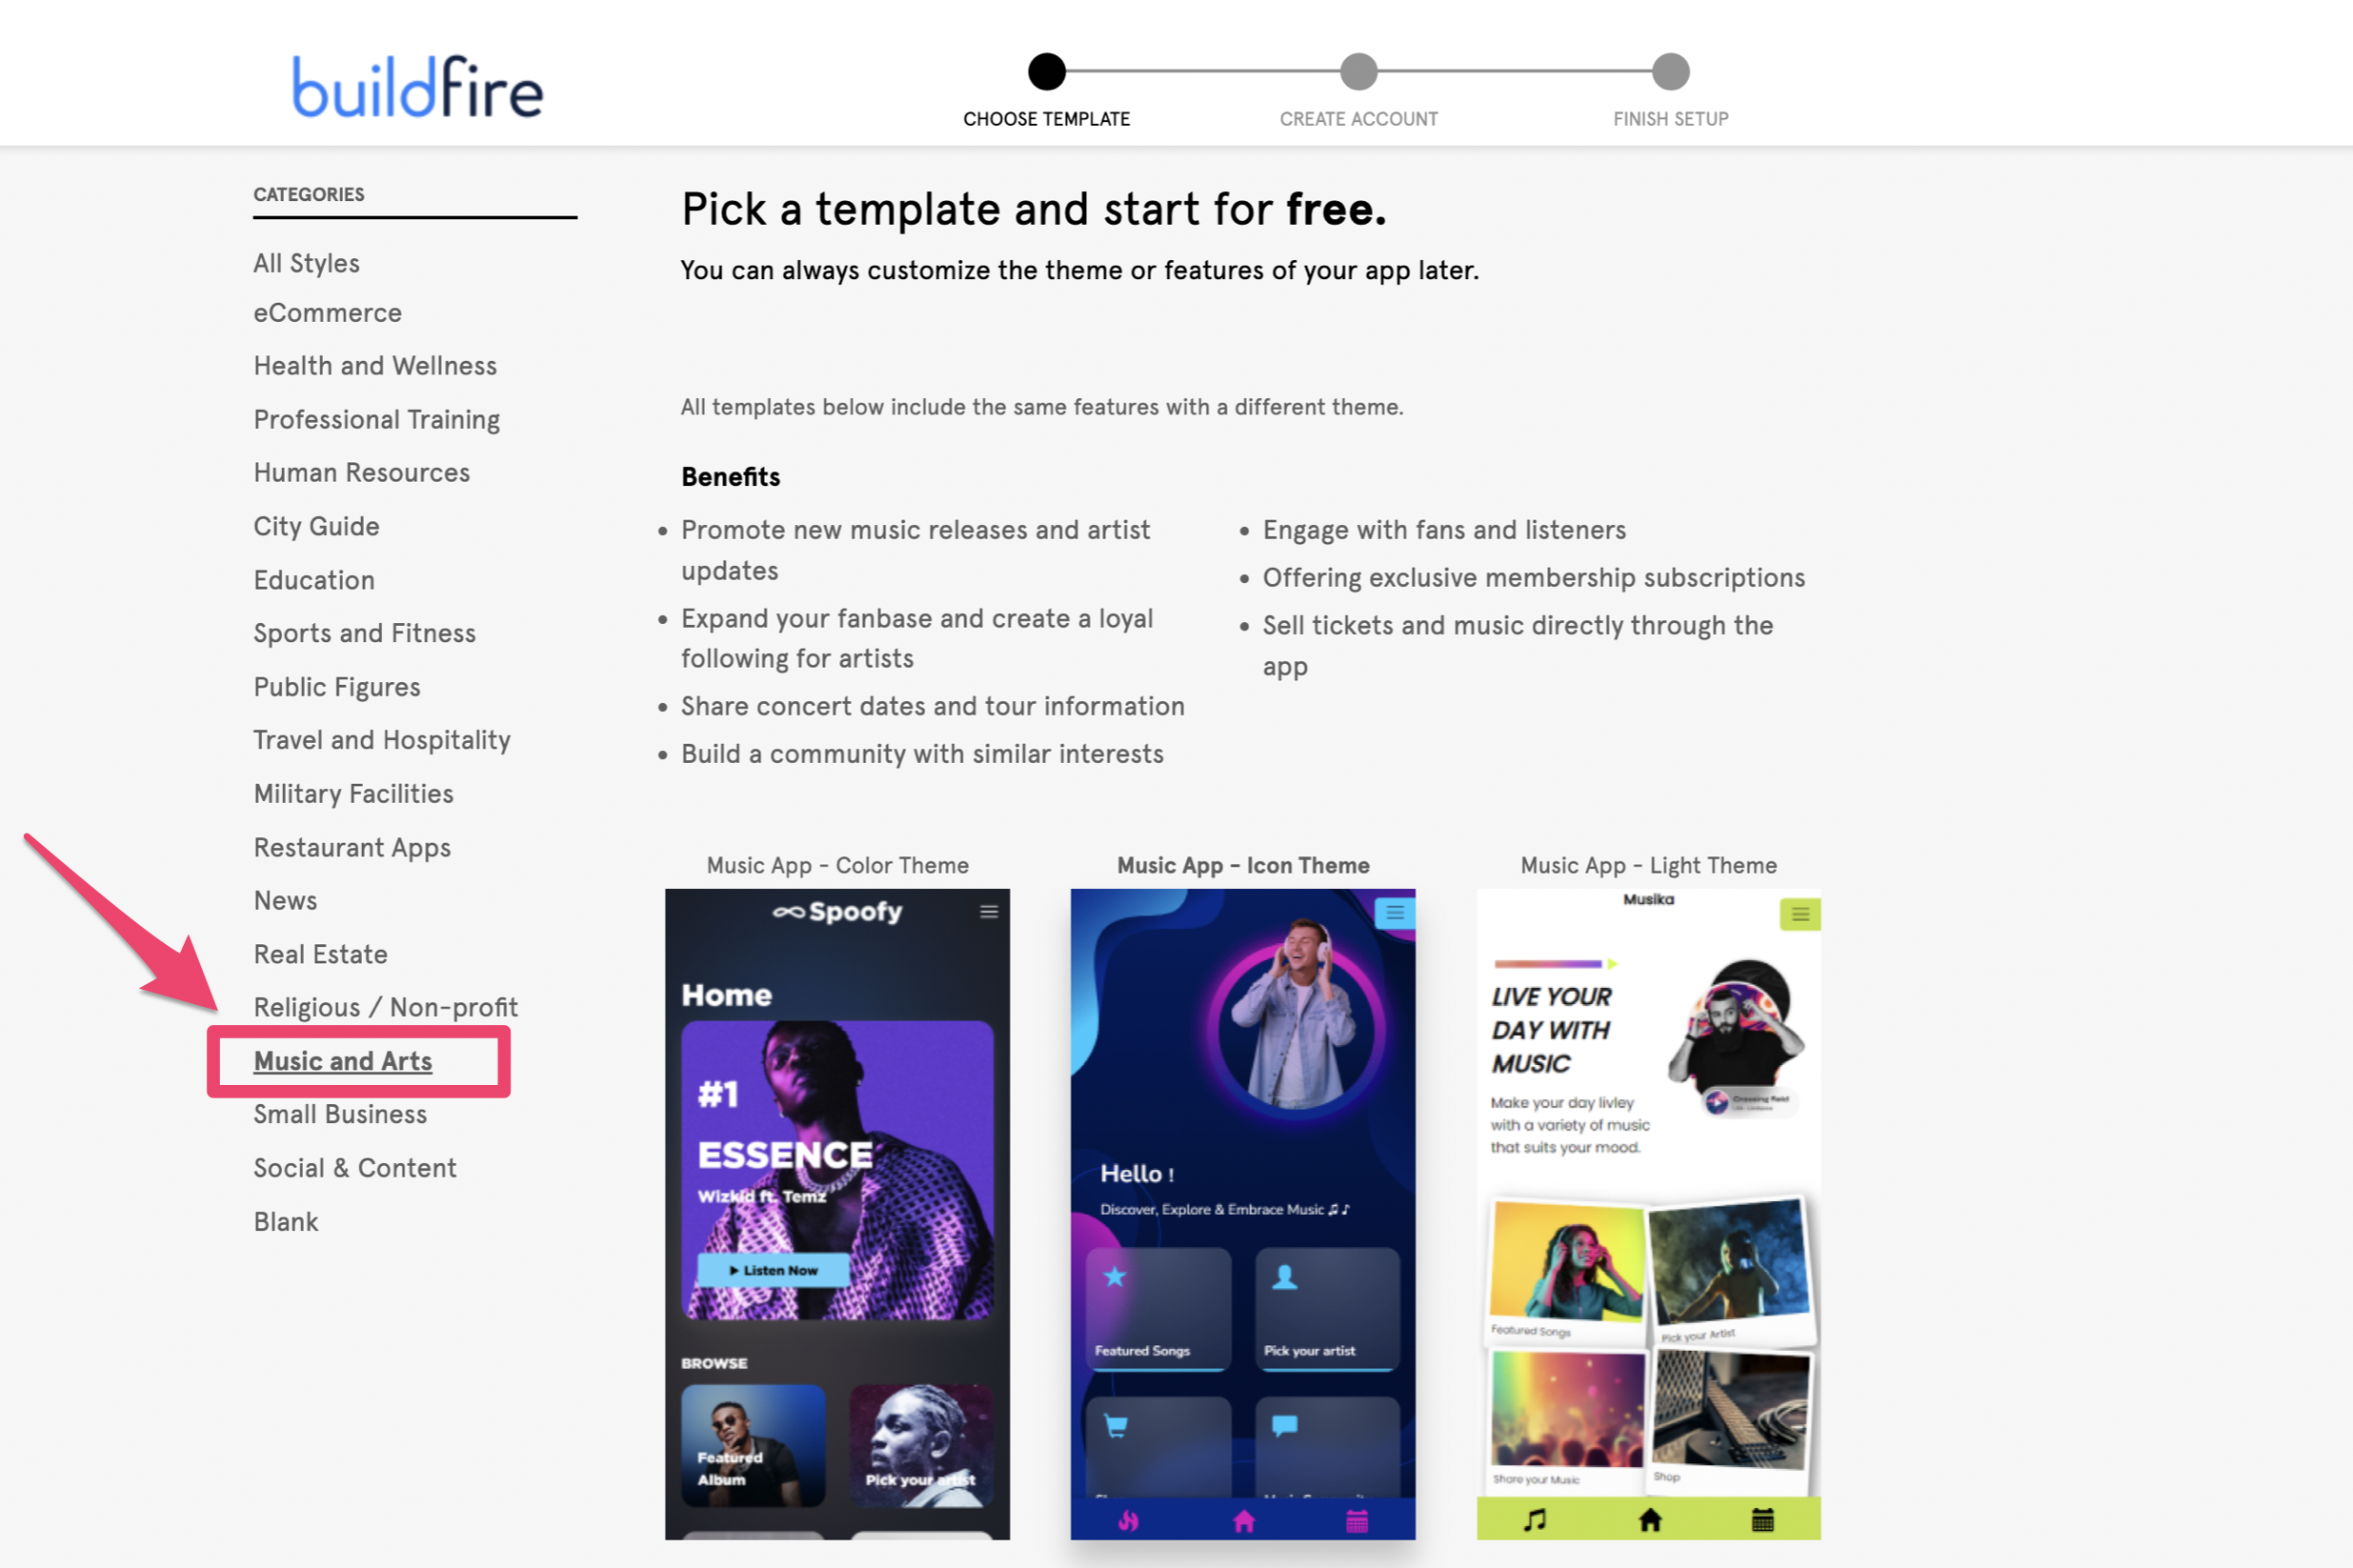Click the Featured Songs tile in Icon Theme

(x=1158, y=1308)
